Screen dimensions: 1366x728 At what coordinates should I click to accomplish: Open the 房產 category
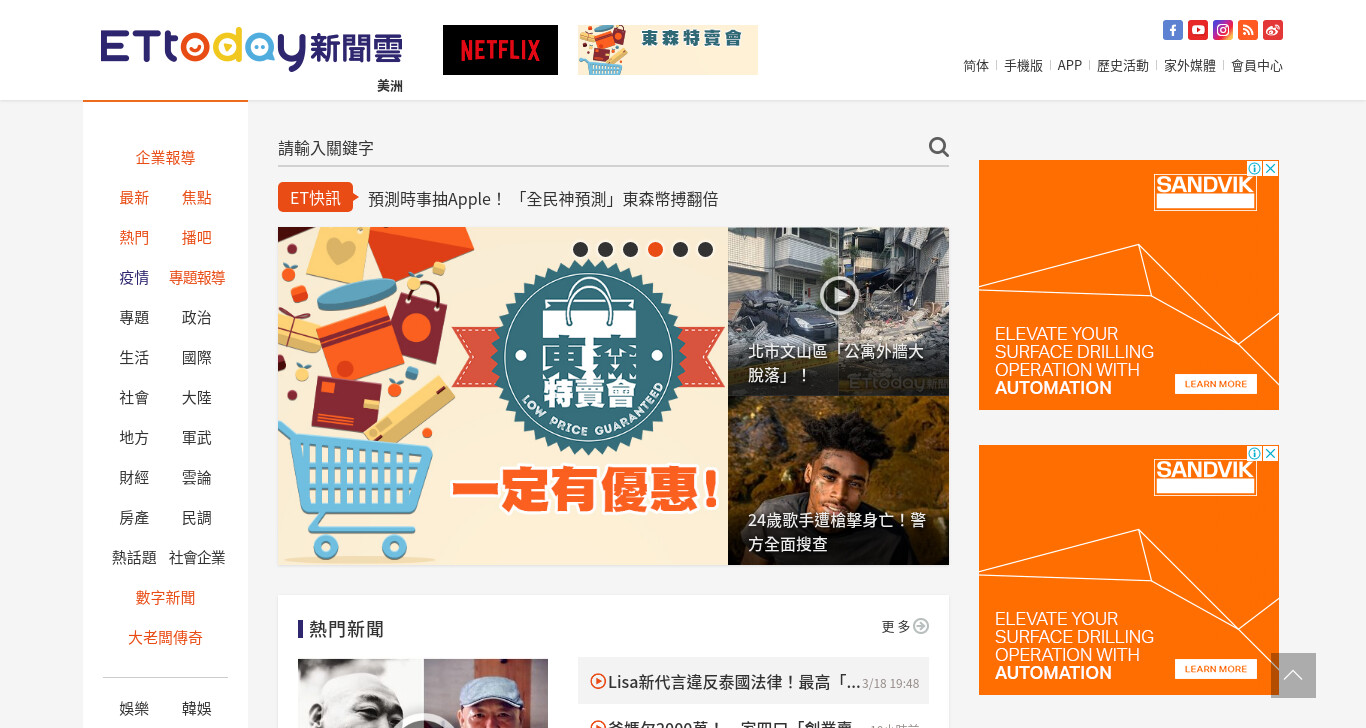coord(134,517)
